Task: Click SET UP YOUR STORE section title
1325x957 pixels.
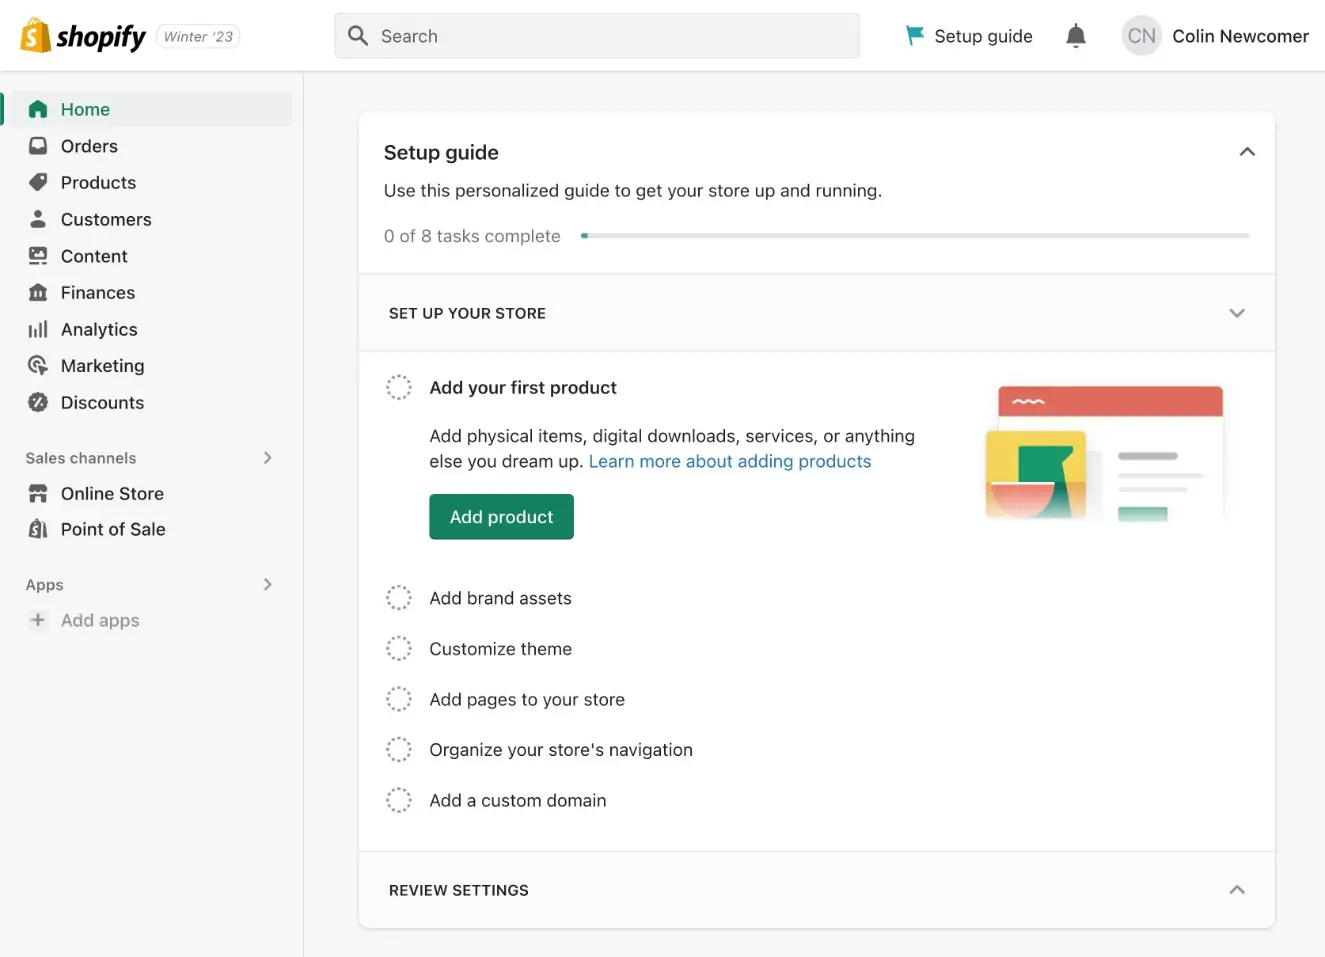Action: click(467, 313)
